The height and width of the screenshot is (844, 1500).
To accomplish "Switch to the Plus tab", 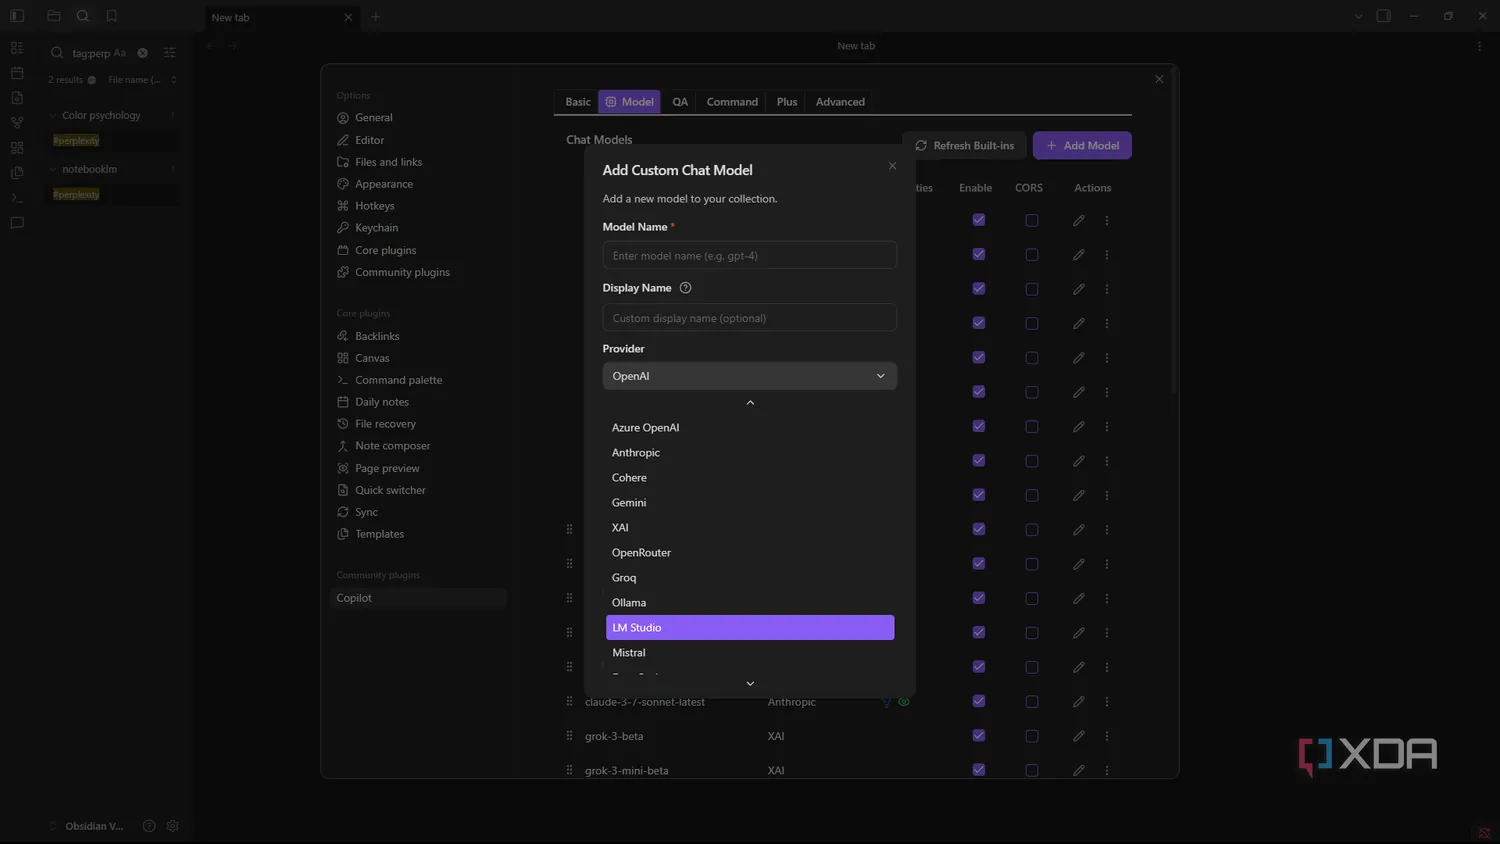I will pos(787,102).
